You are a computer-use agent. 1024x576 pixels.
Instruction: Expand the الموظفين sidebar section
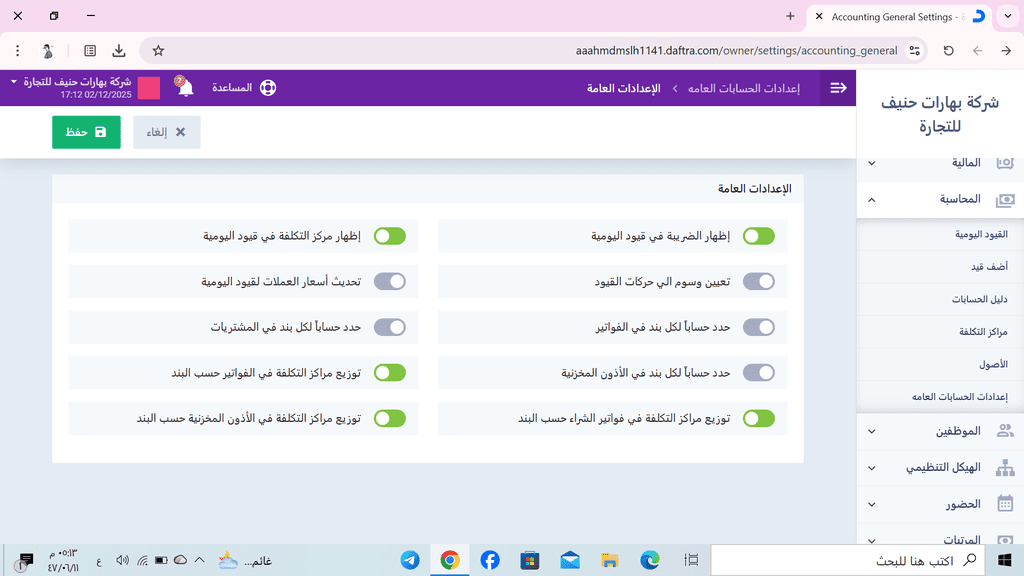(871, 431)
